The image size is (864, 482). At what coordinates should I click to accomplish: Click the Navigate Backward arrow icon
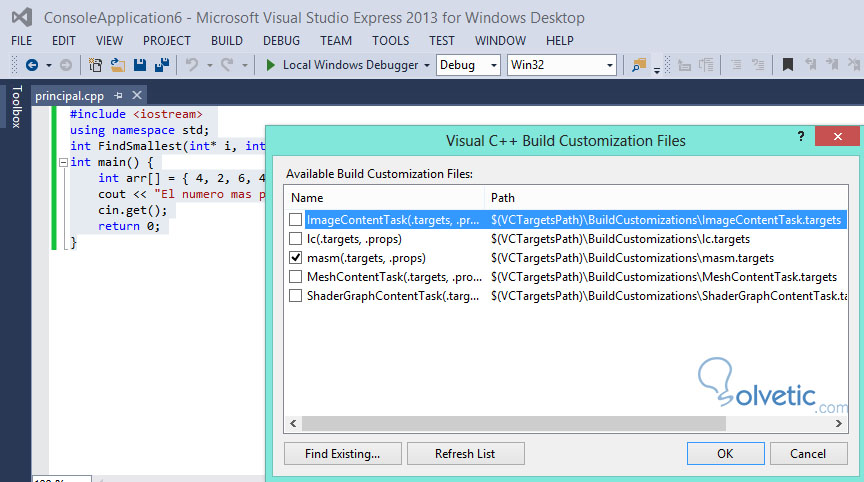point(32,65)
